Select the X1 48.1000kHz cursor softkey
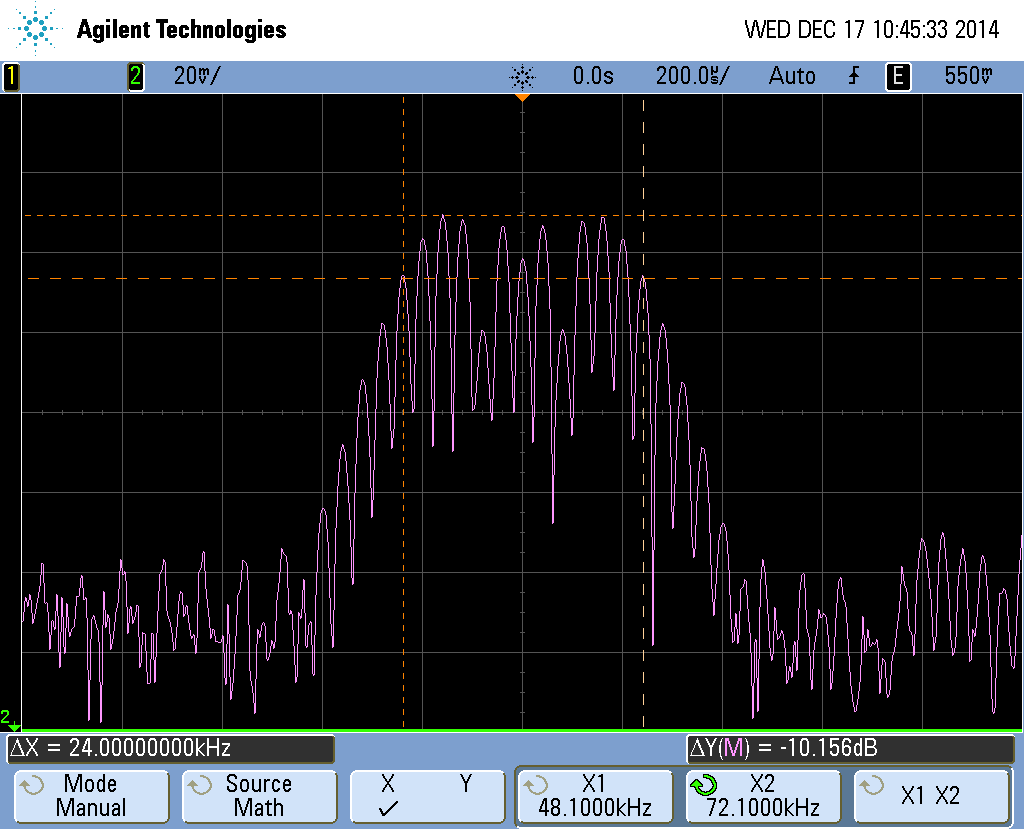Viewport: 1024px width, 829px height. click(x=594, y=796)
